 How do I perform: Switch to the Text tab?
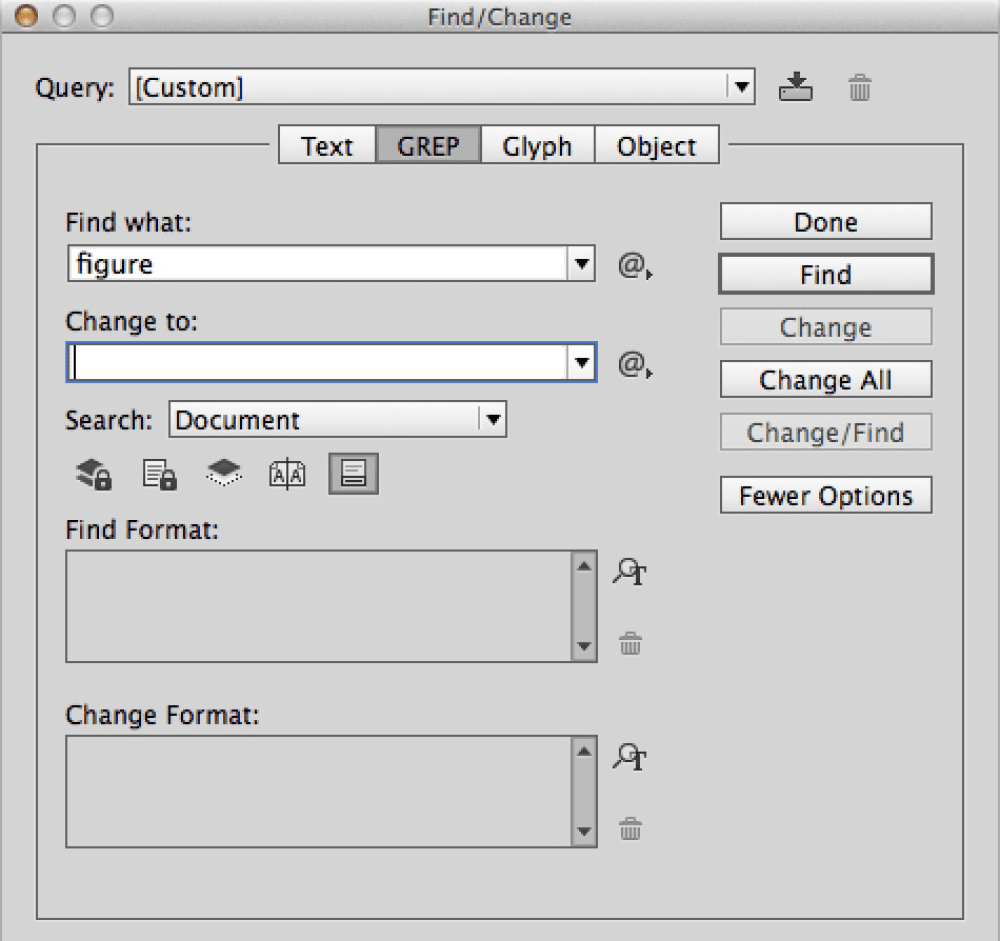coord(326,146)
